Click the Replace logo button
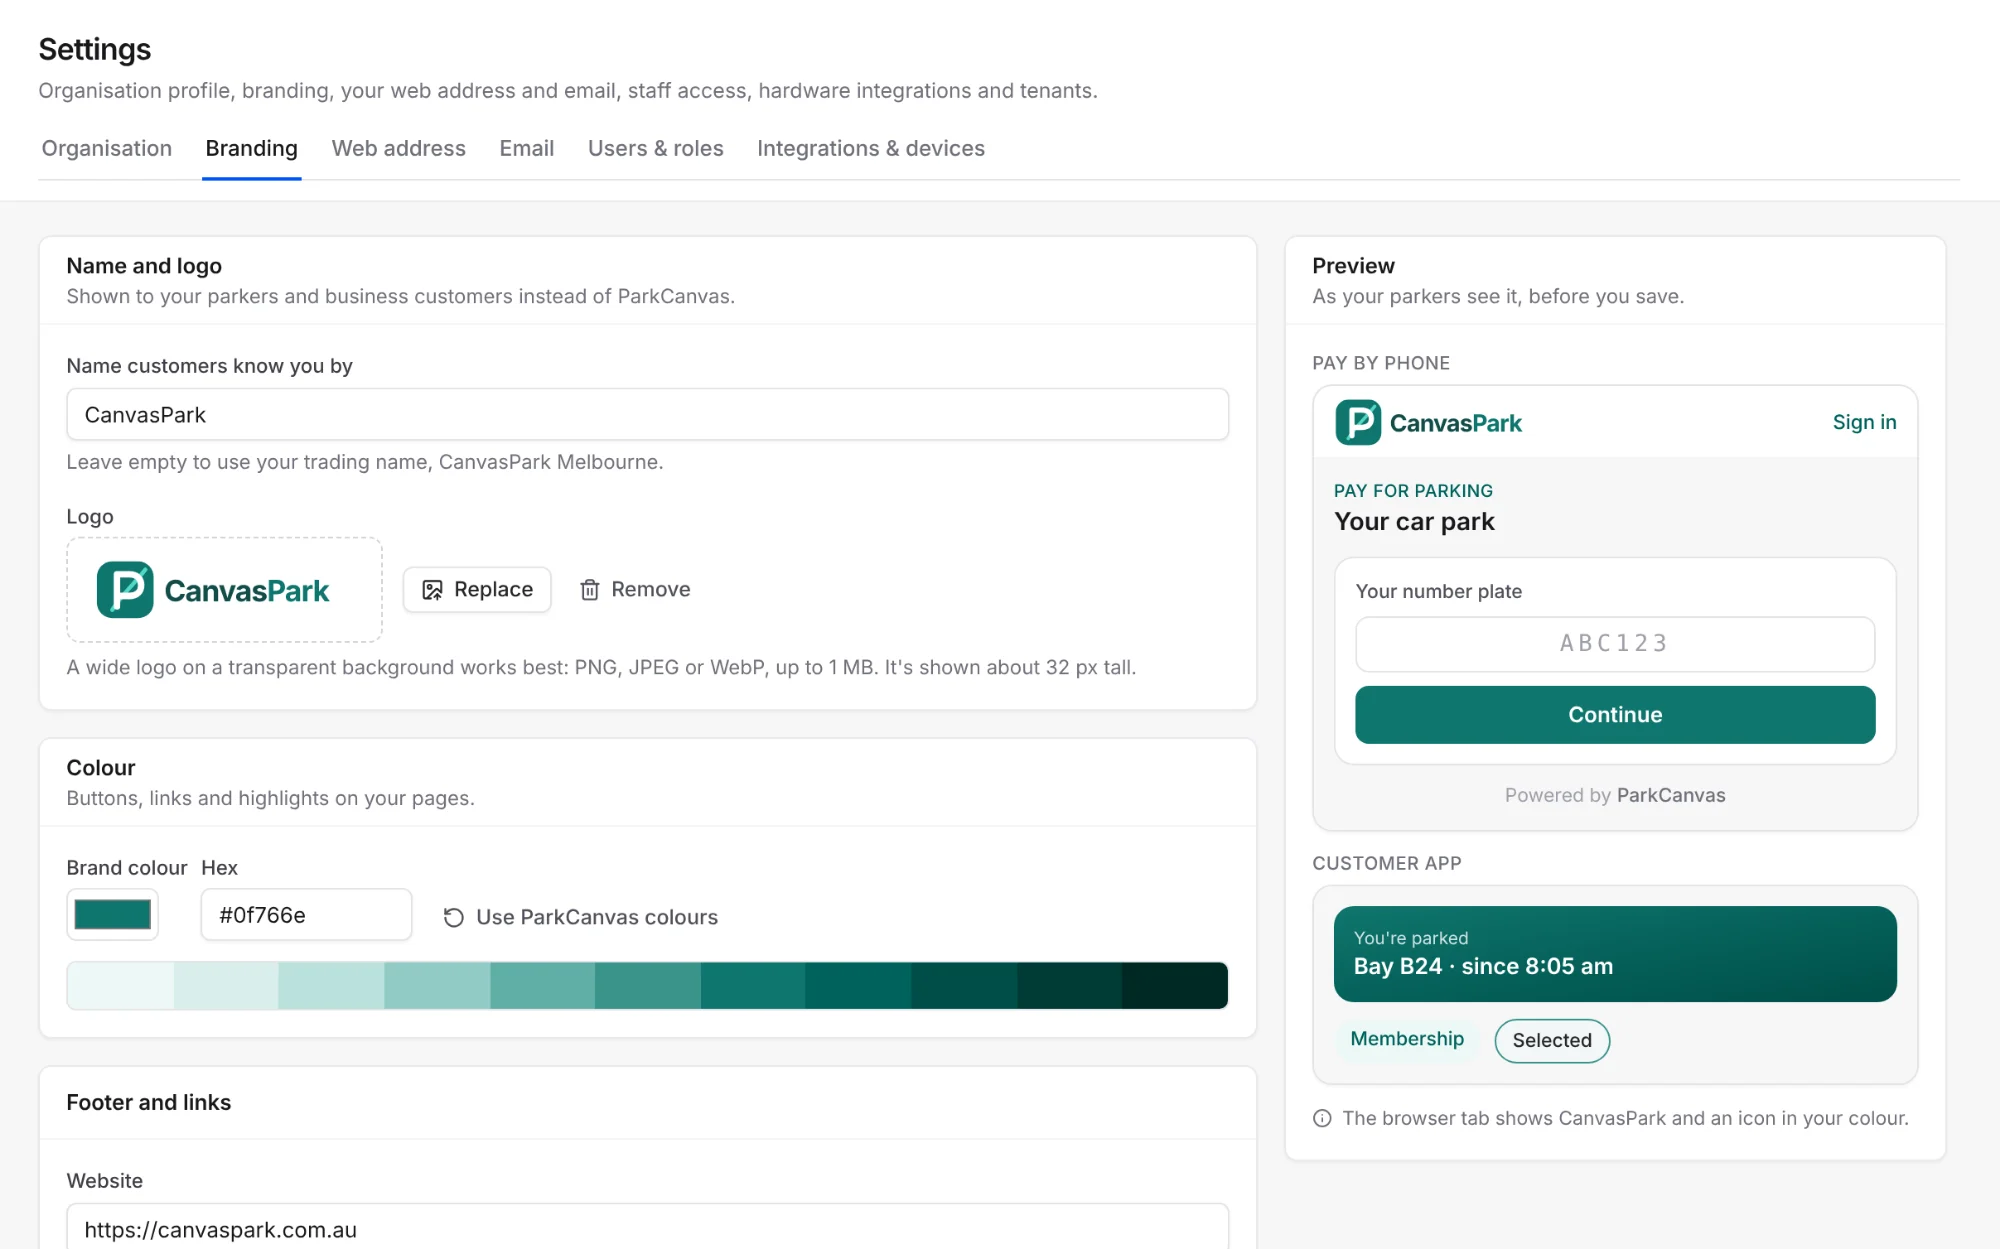 (x=477, y=590)
